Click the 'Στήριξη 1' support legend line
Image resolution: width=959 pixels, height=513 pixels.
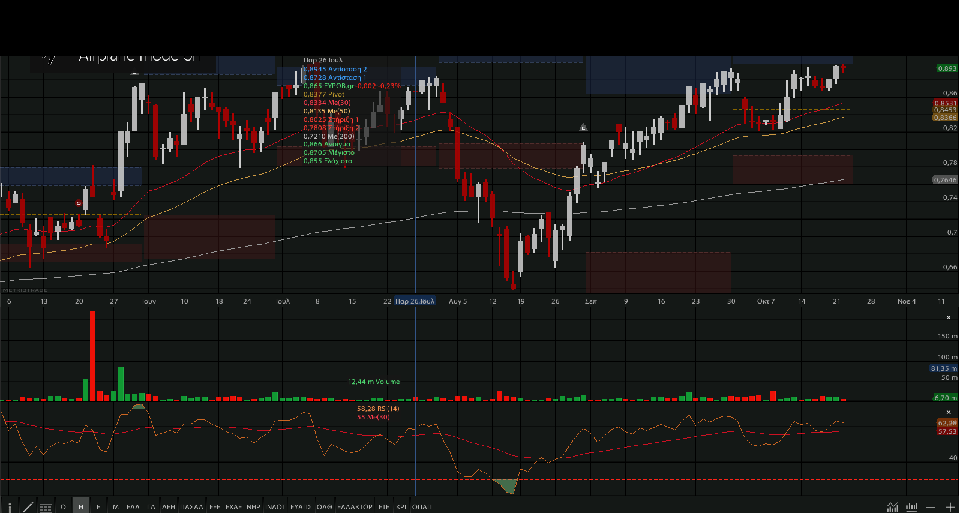(x=331, y=119)
